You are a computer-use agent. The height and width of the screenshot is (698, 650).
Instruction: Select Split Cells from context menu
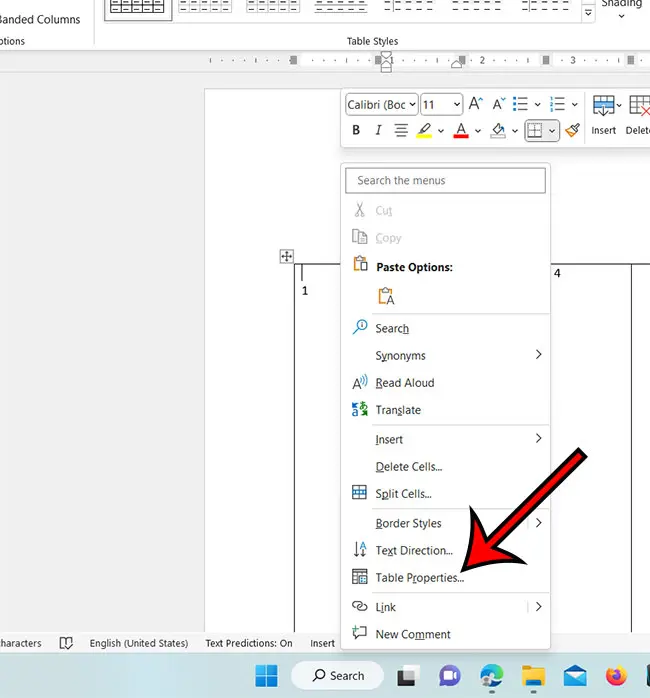coord(403,493)
